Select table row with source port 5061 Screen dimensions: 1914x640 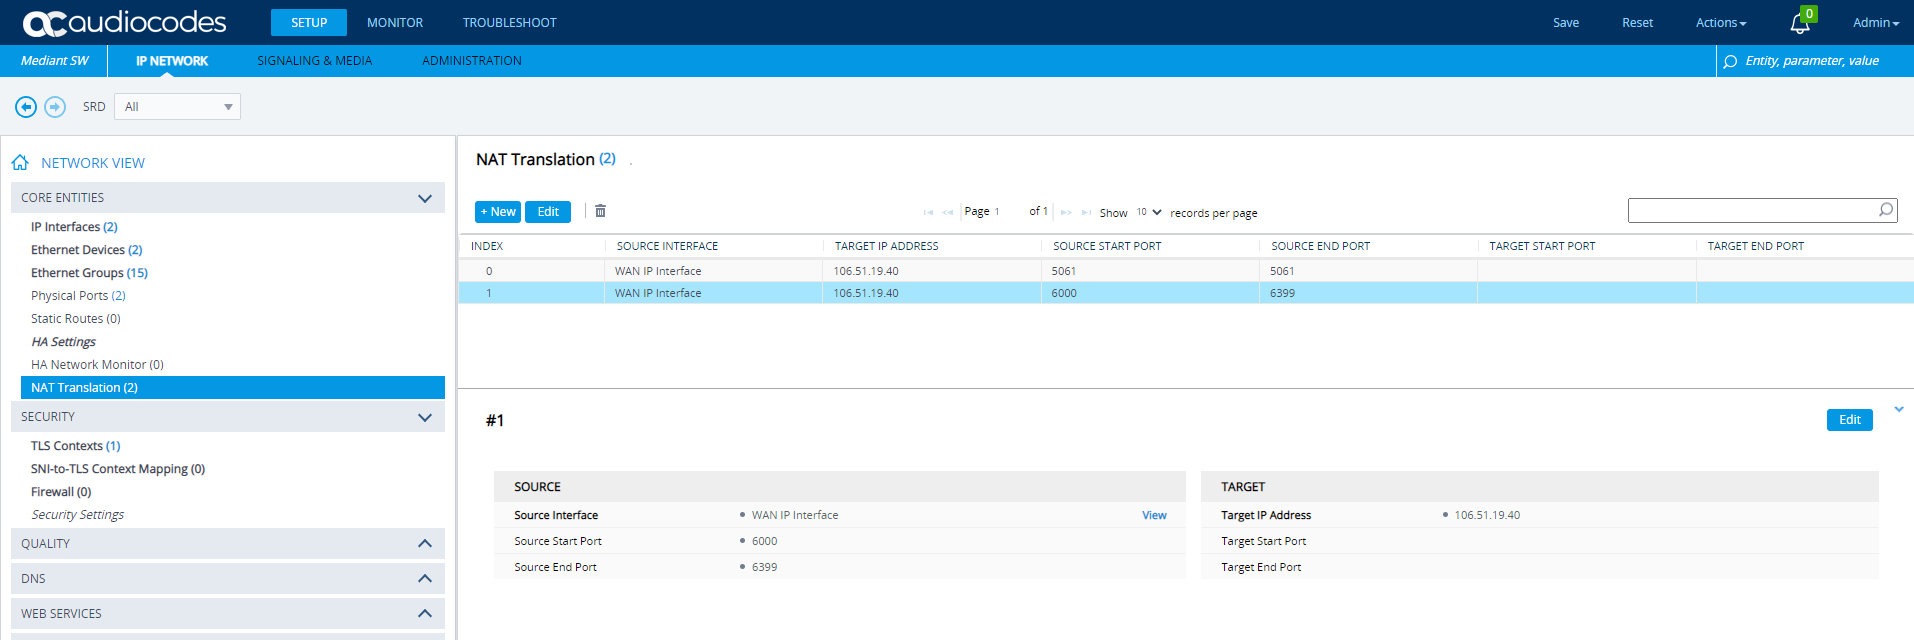[x=1186, y=271]
